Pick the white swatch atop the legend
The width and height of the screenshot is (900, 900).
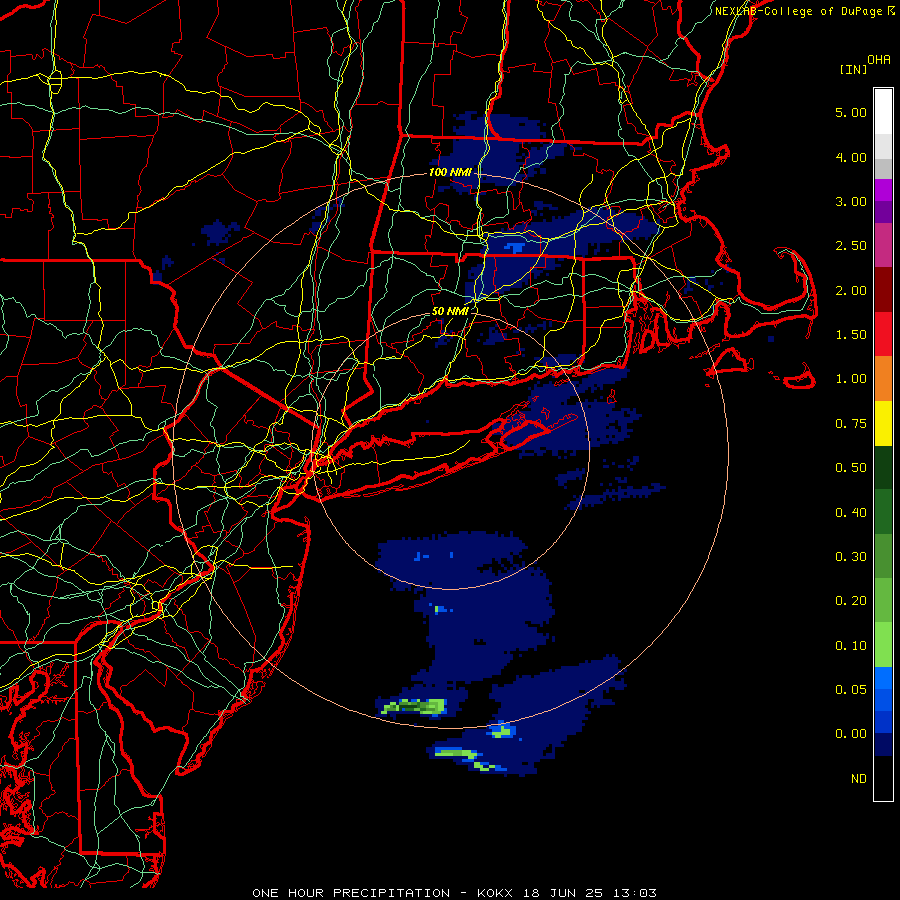point(883,112)
